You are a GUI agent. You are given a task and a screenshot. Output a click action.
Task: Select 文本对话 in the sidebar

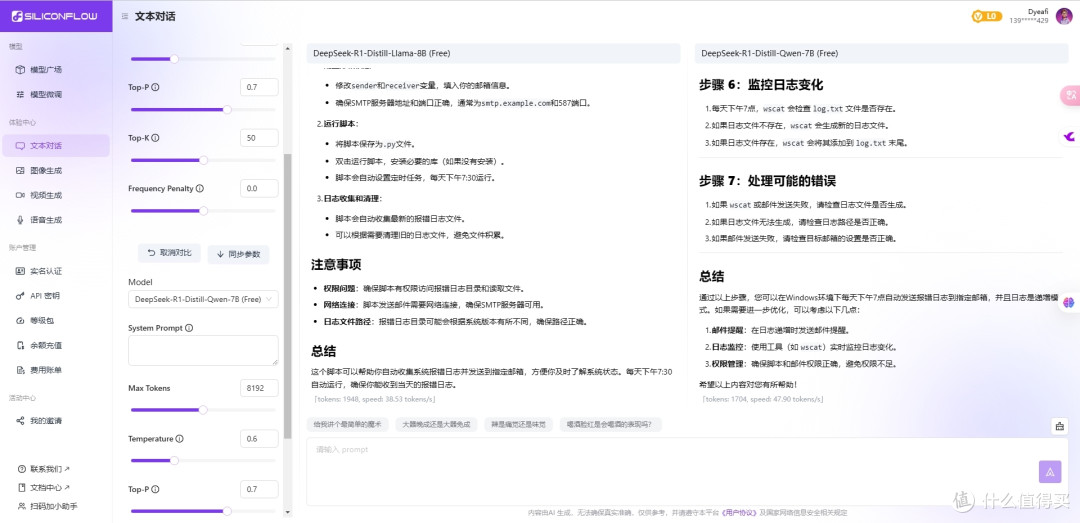[55, 145]
